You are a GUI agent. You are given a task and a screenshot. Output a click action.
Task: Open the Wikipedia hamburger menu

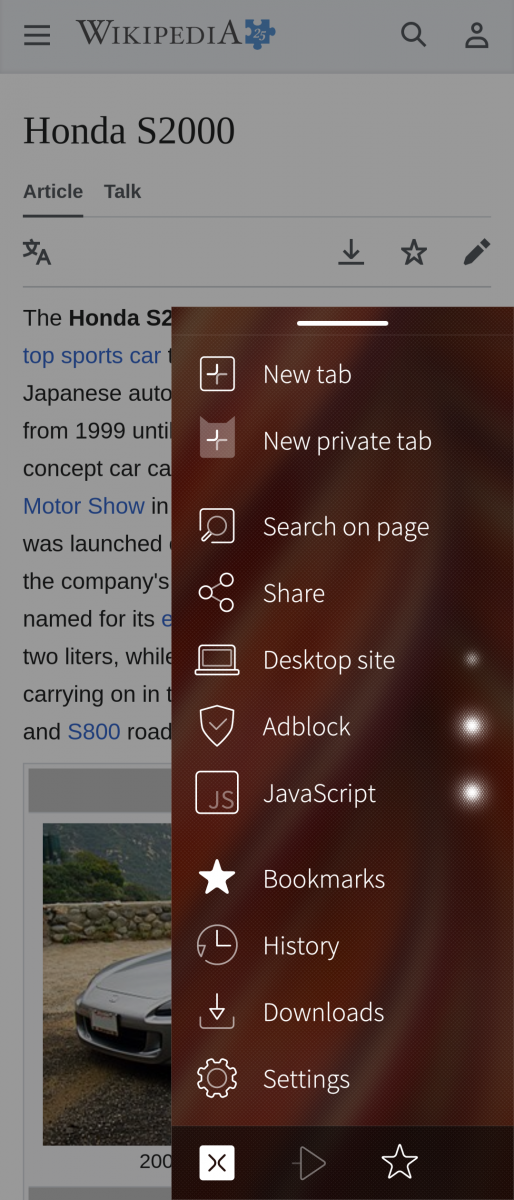point(37,35)
